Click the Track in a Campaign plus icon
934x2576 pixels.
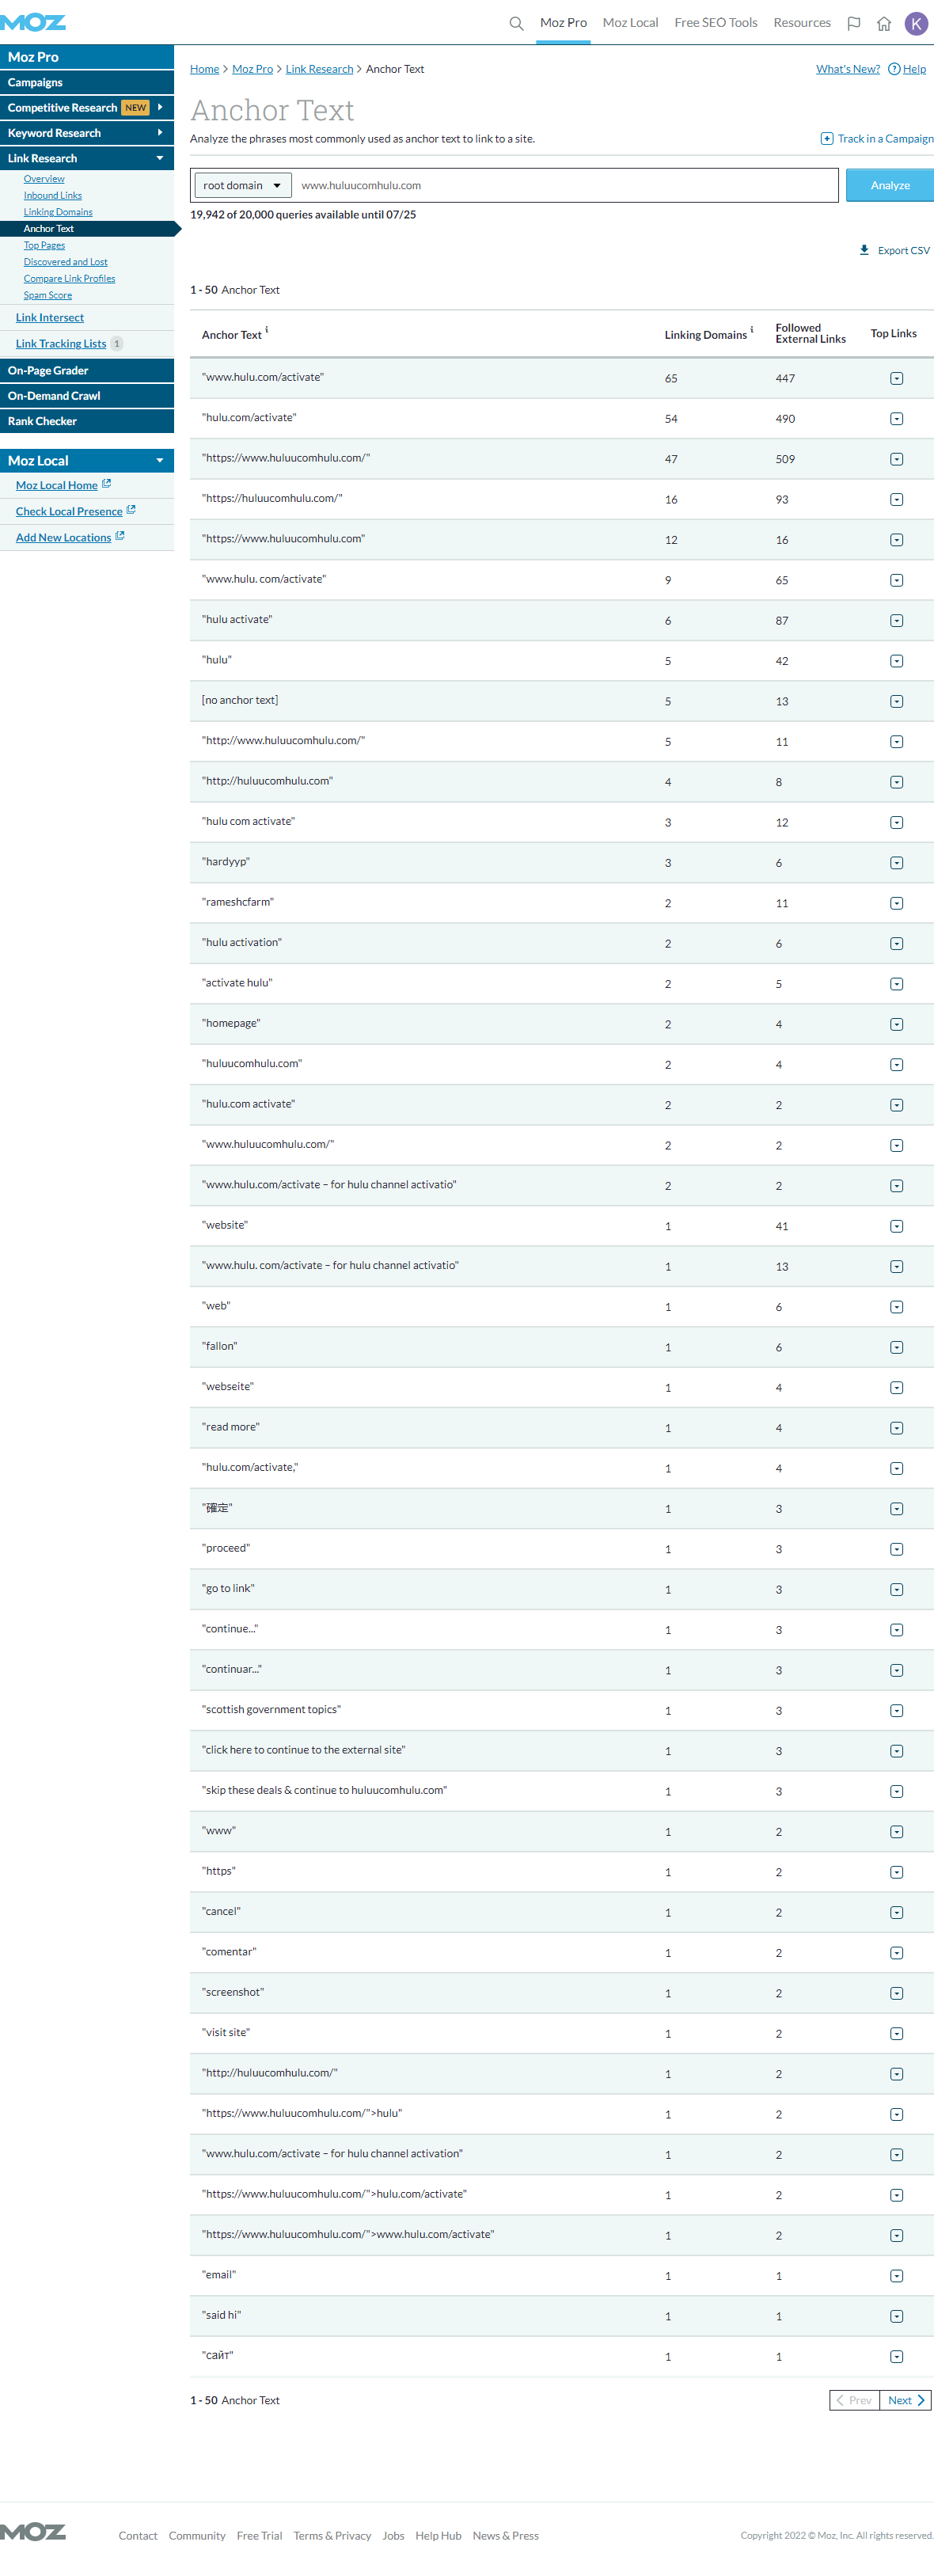coord(826,139)
